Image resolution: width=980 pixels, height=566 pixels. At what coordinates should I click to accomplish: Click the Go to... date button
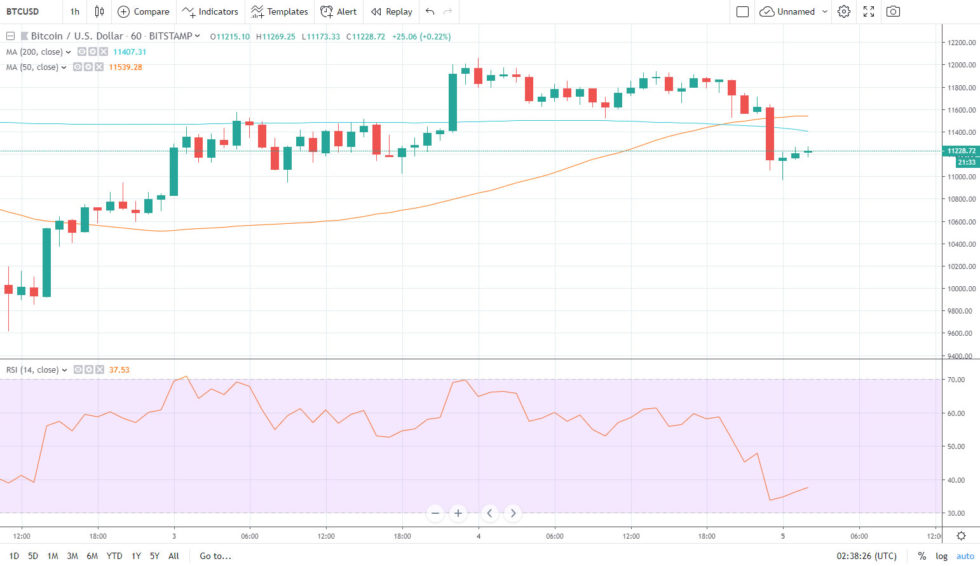[x=215, y=556]
